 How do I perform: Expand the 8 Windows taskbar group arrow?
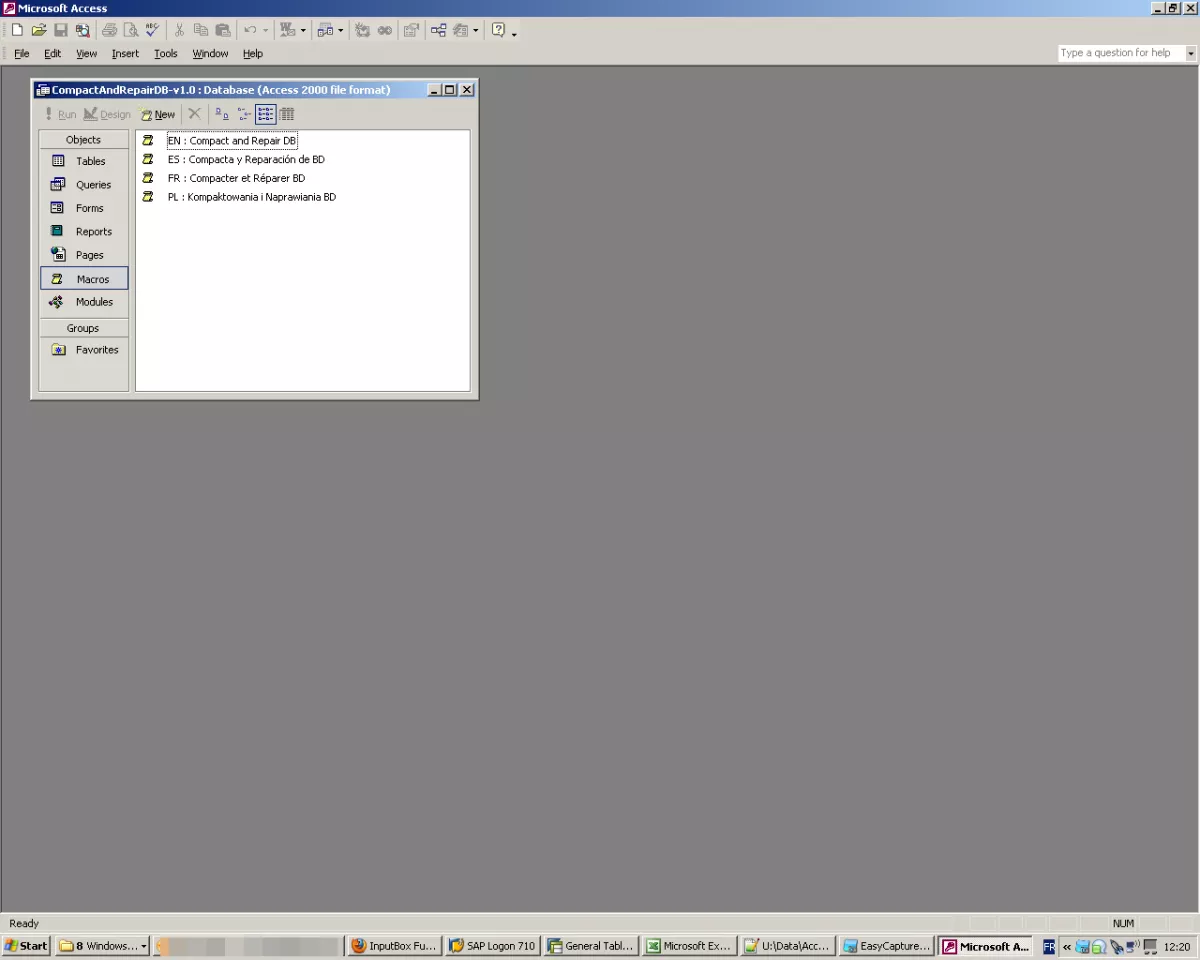(x=144, y=946)
